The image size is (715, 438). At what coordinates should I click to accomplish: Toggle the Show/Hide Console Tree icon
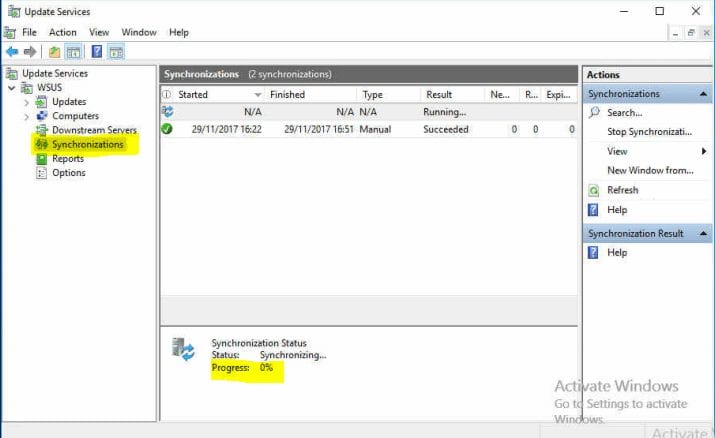click(73, 52)
